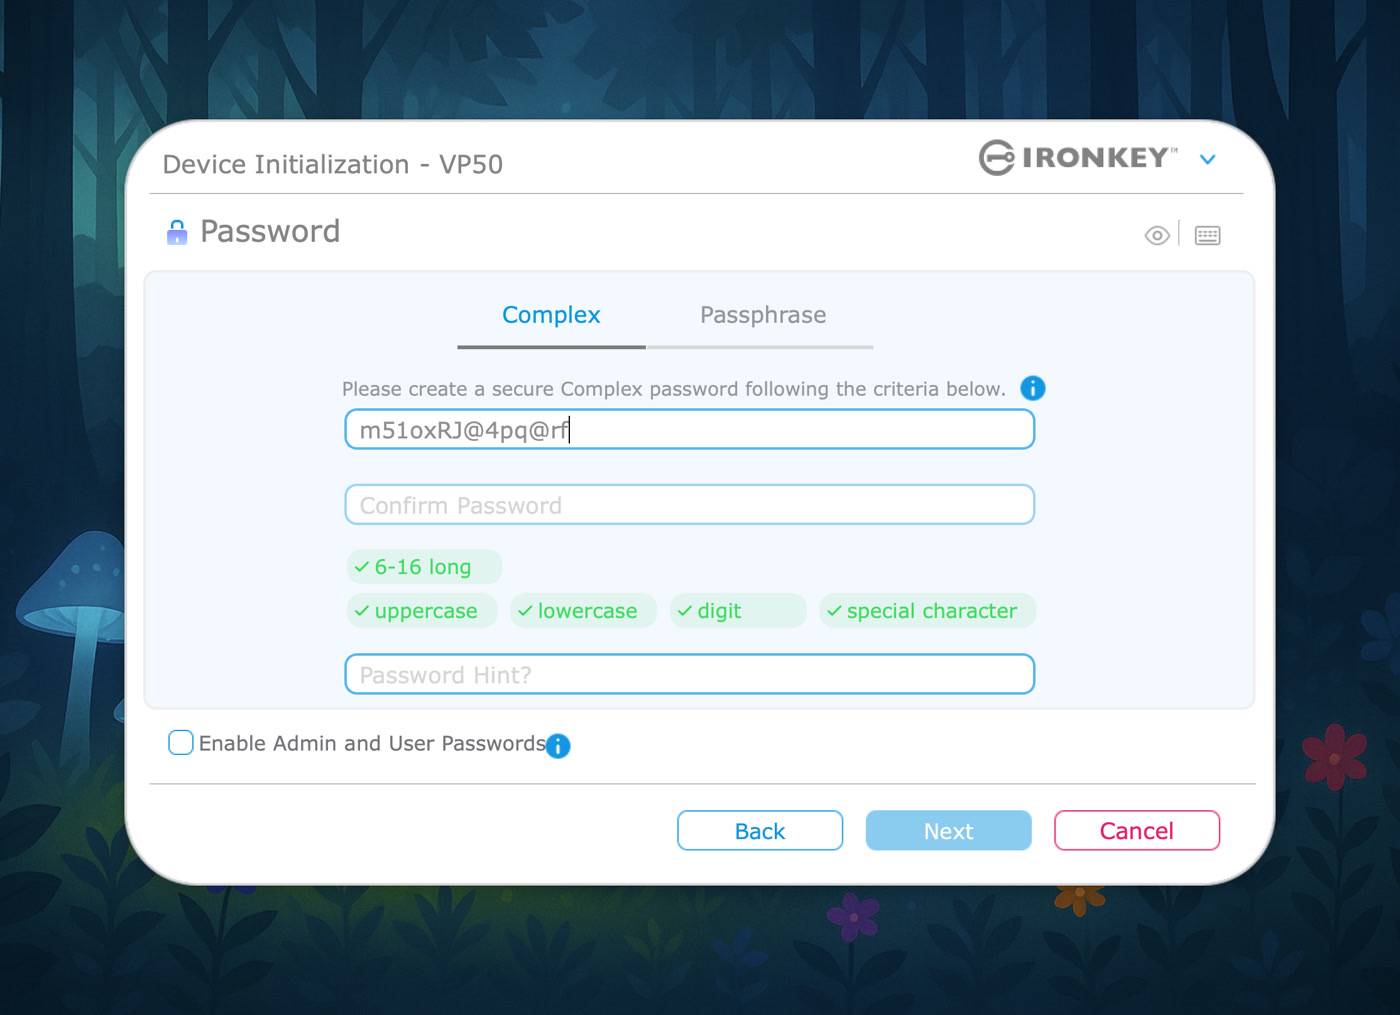Switch to the Complex tab
Image resolution: width=1400 pixels, height=1015 pixels.
(551, 315)
